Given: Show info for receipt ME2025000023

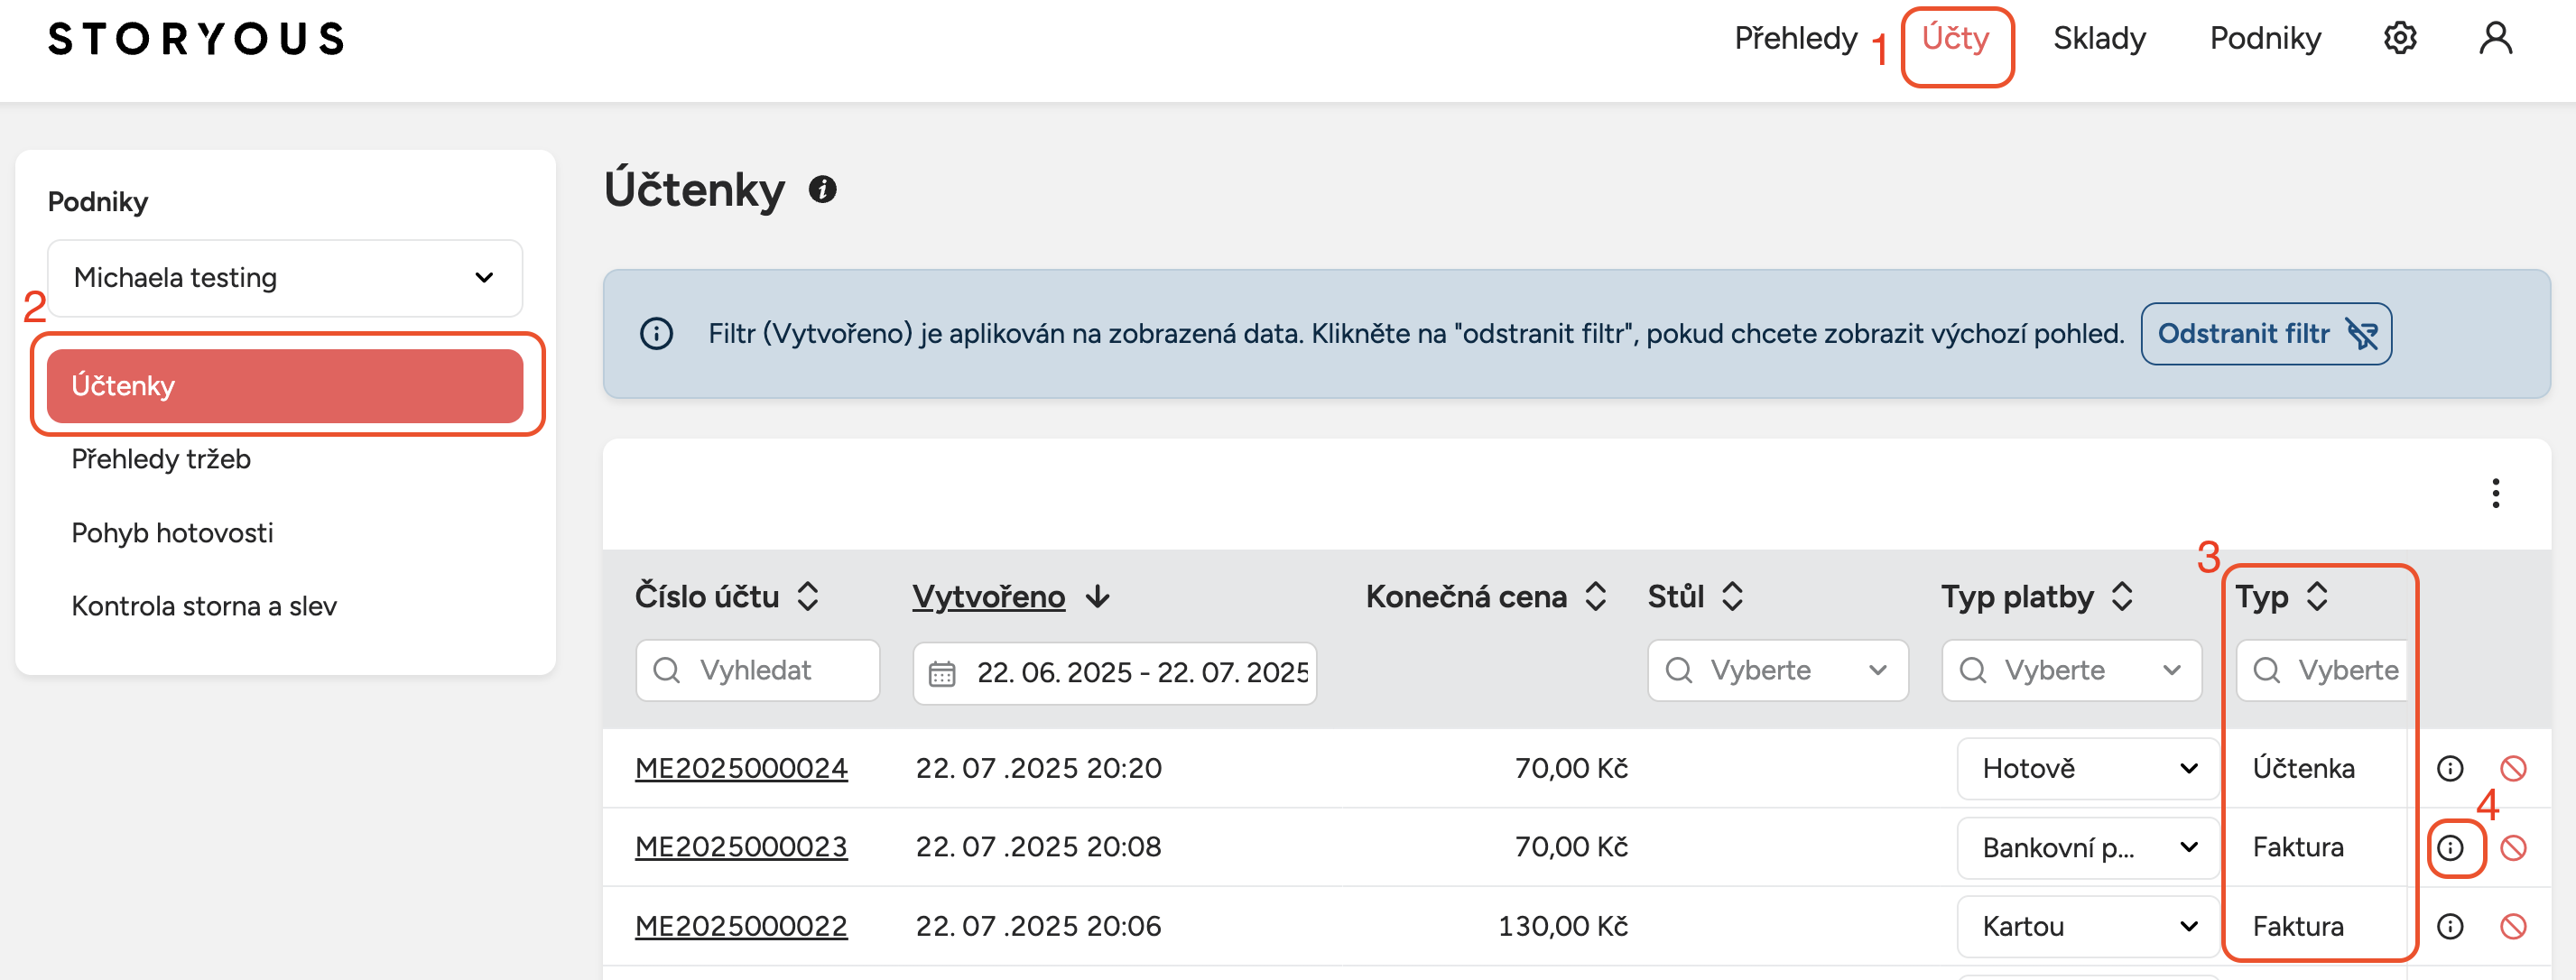Looking at the screenshot, I should click(x=2450, y=848).
